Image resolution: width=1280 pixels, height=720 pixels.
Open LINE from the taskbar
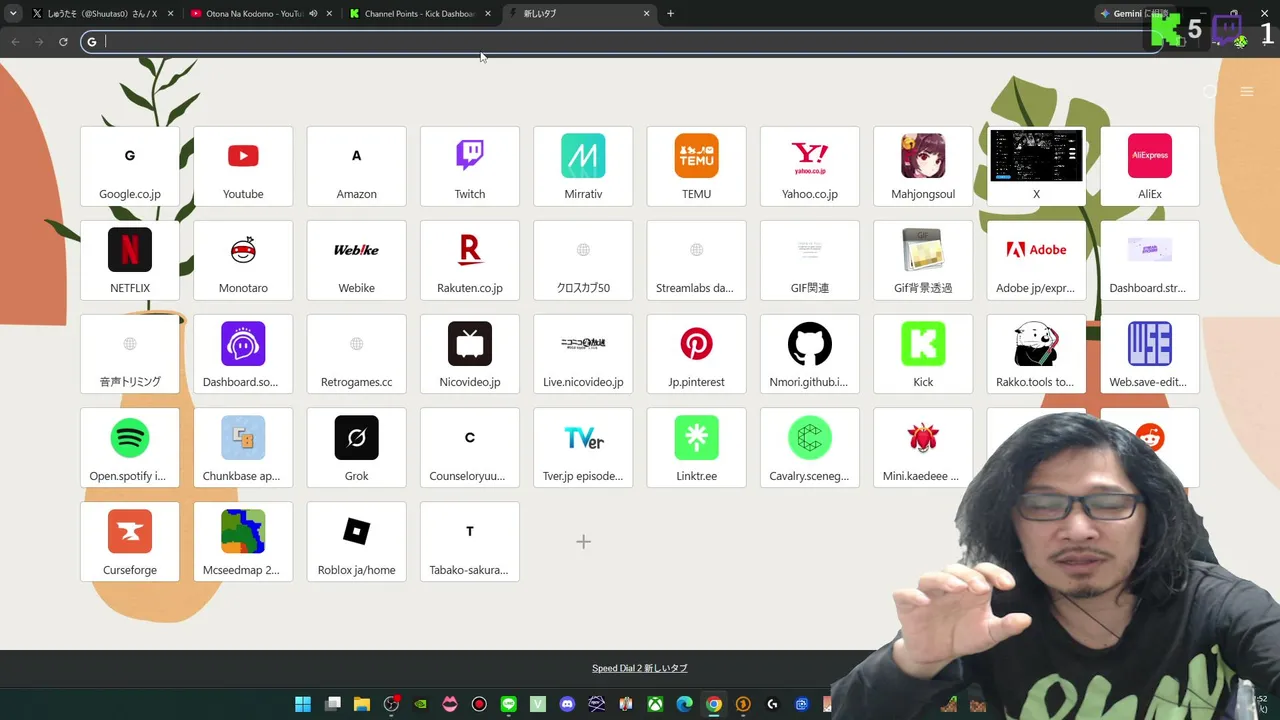tap(509, 704)
